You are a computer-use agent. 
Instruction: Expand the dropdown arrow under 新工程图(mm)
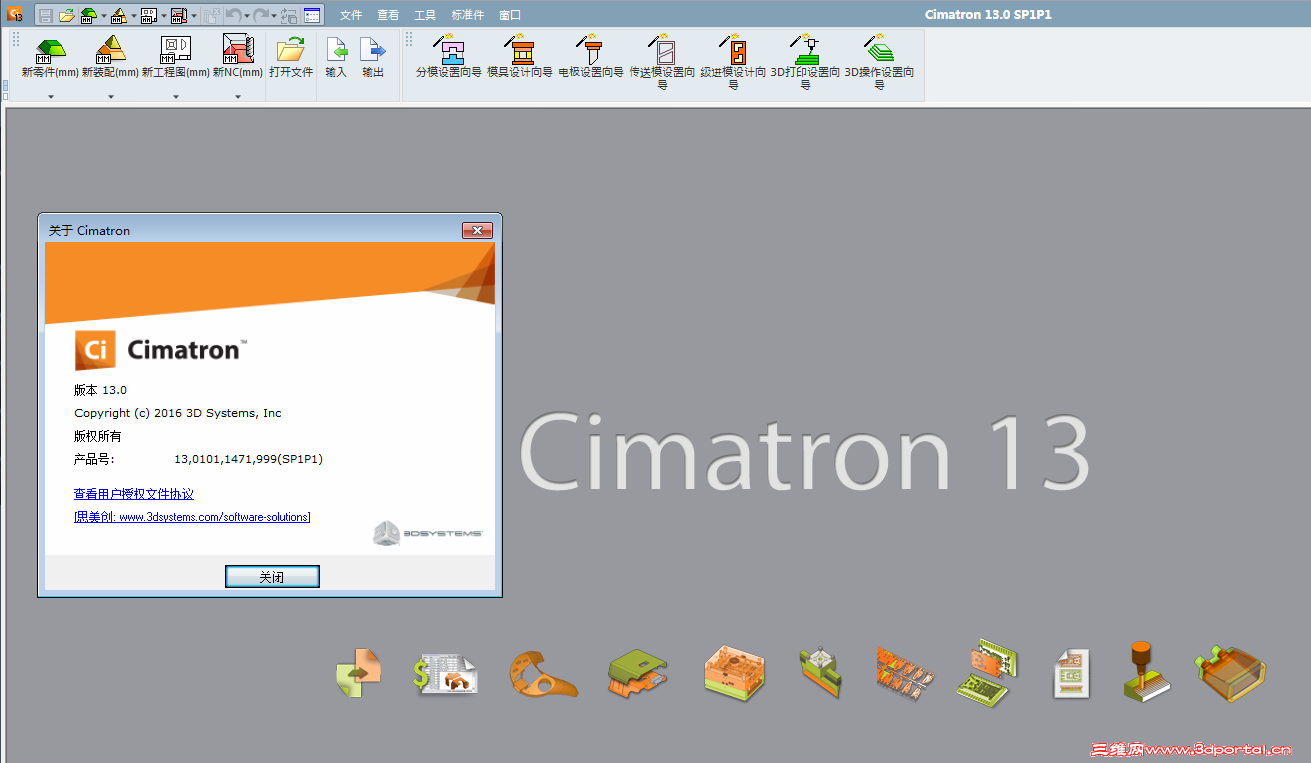(176, 97)
